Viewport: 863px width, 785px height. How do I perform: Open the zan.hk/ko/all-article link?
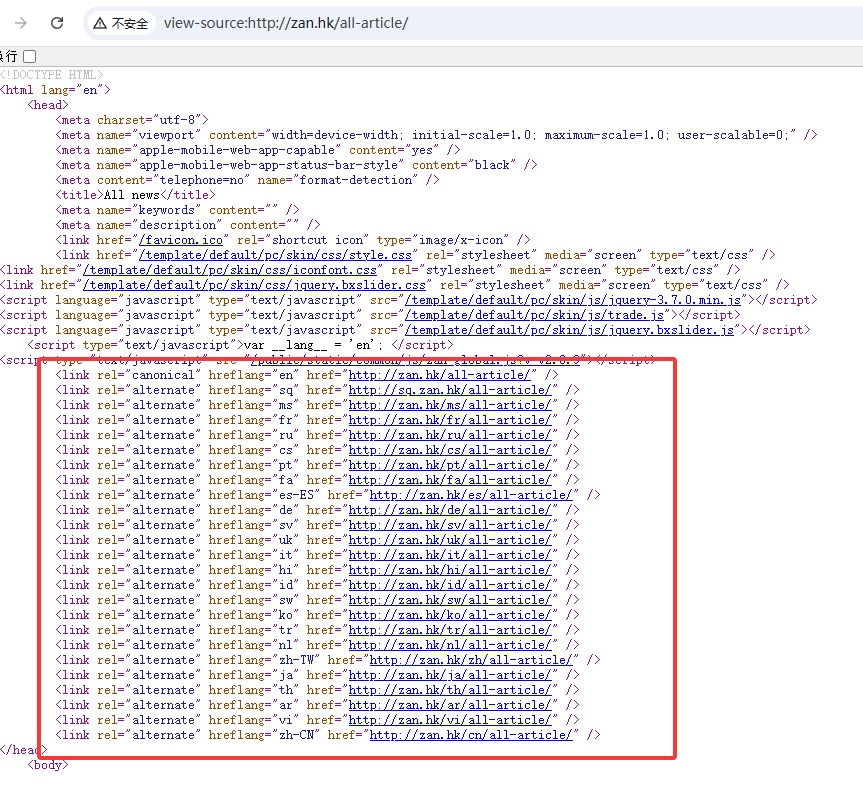pyautogui.click(x=450, y=615)
